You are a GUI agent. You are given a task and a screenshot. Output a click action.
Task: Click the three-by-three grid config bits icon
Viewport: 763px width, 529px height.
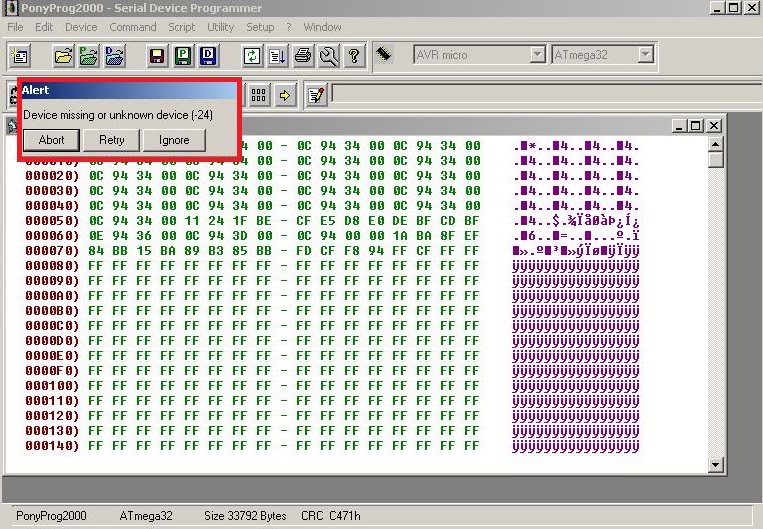click(x=258, y=95)
